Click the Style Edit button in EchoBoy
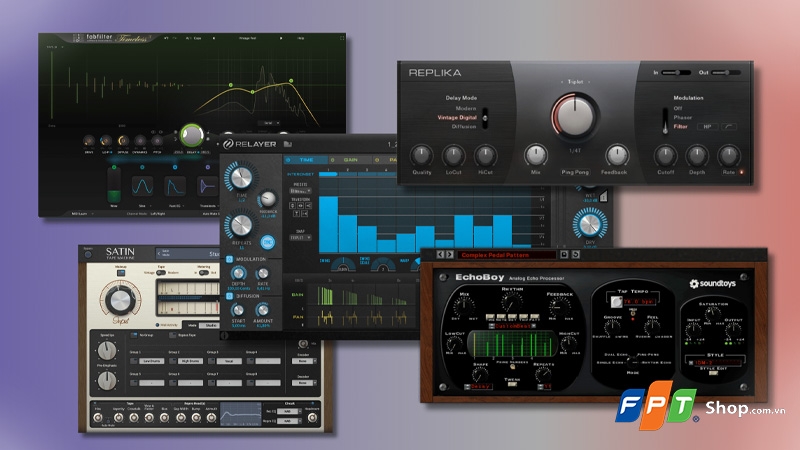This screenshot has height=450, width=800. click(x=713, y=373)
